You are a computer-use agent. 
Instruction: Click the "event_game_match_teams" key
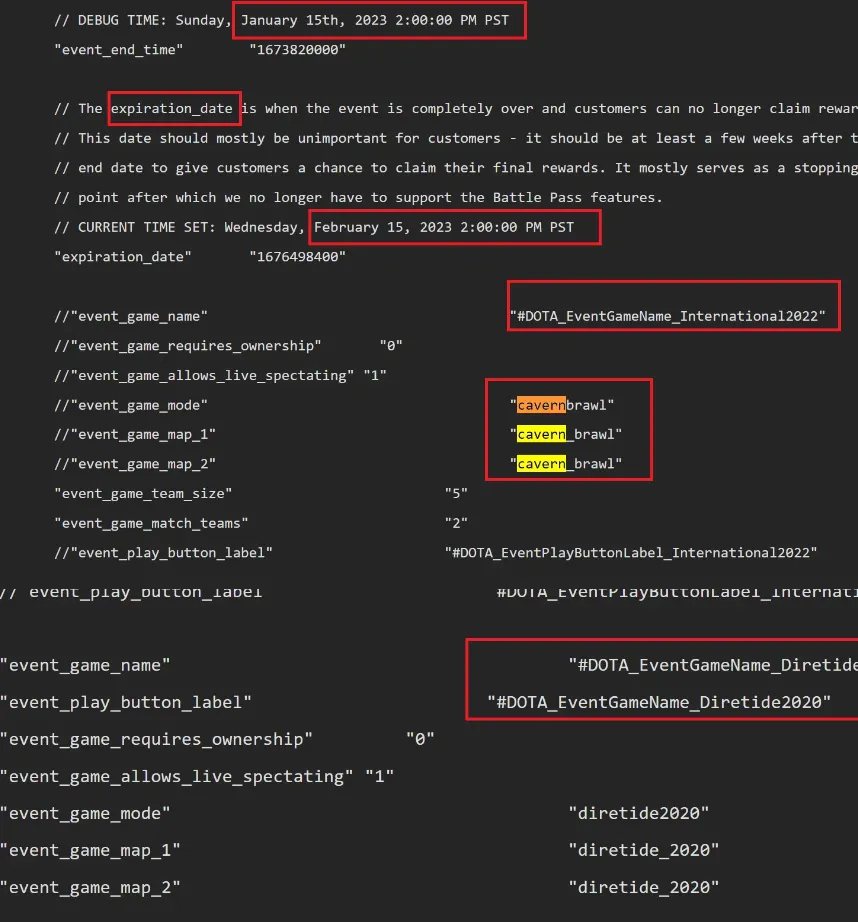151,523
